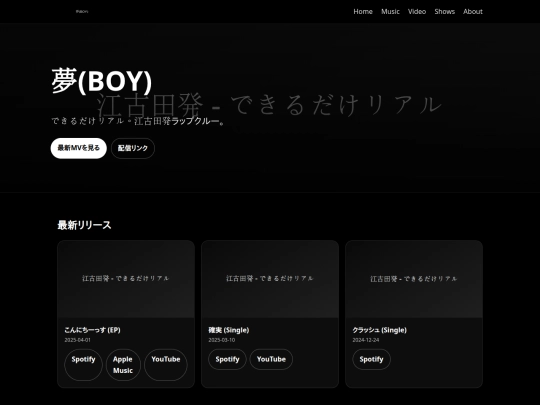Open Spotify link for クラッシュ (Single)
The height and width of the screenshot is (405, 540).
click(371, 359)
